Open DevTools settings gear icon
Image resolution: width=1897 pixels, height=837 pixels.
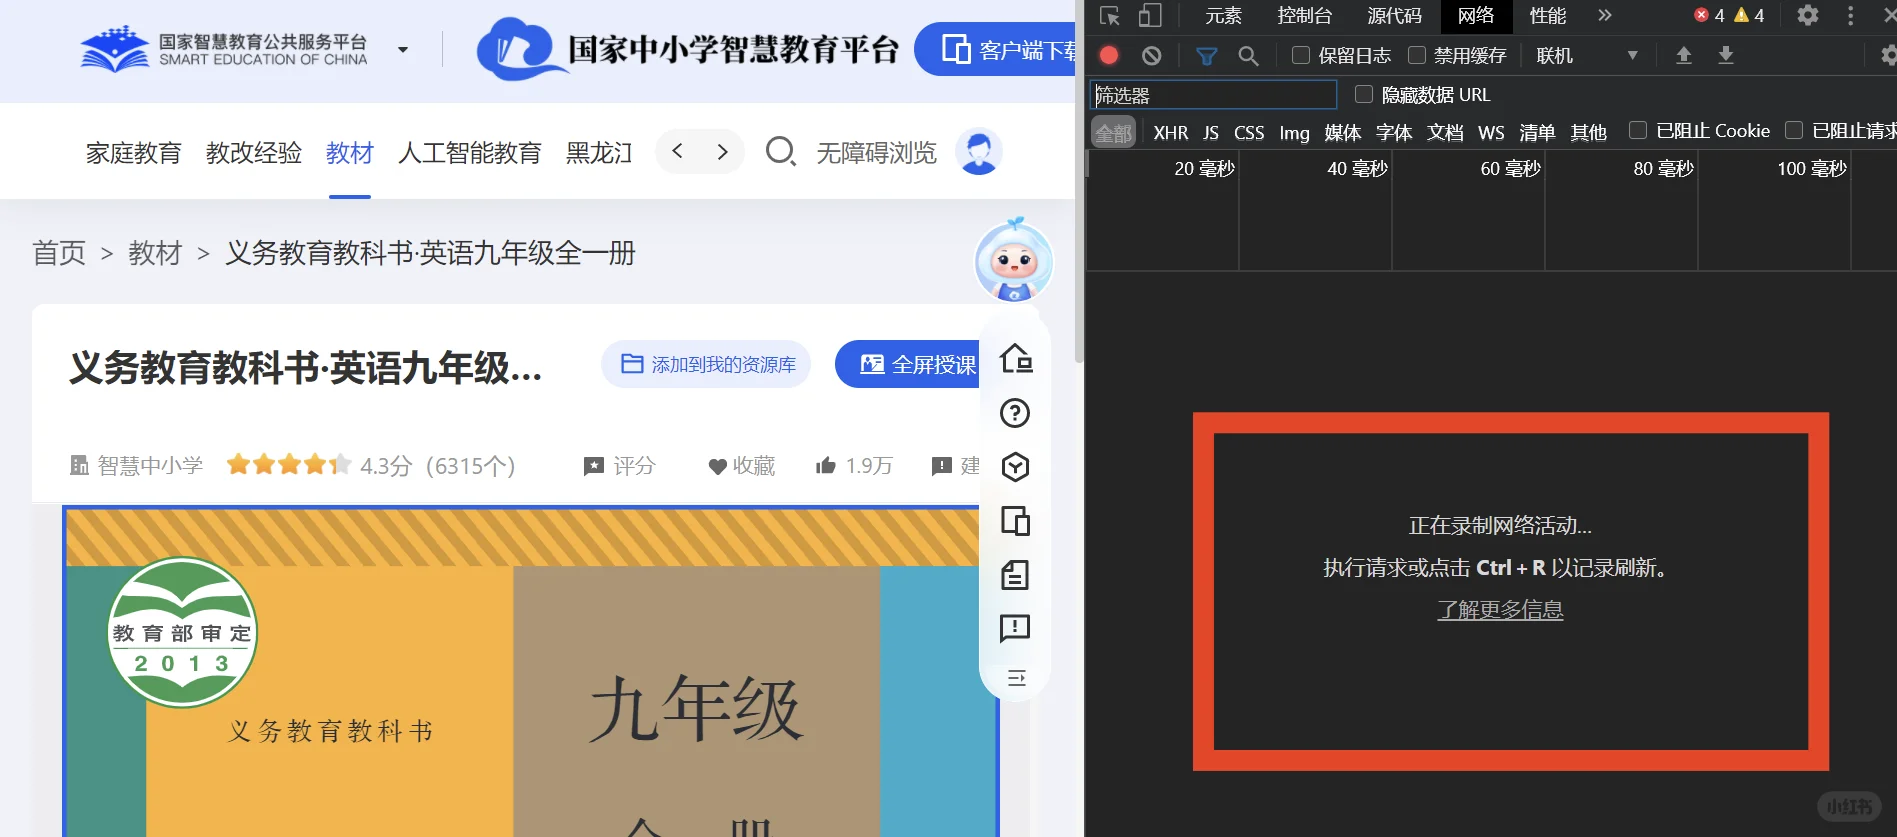pos(1808,16)
